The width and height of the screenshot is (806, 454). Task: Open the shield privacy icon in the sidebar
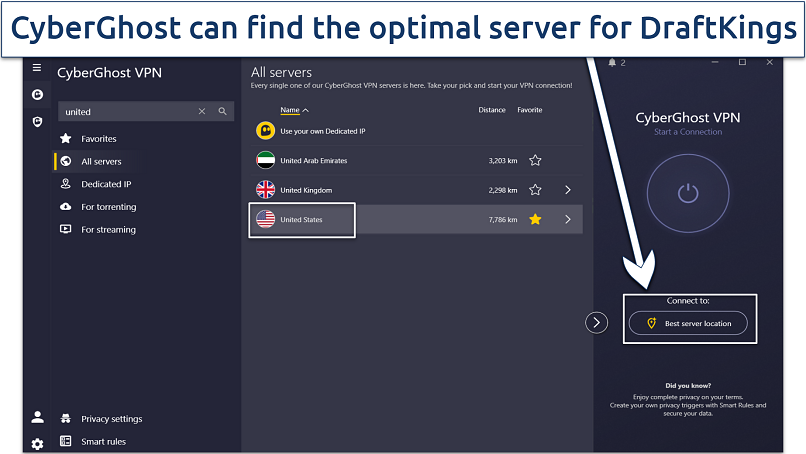pyautogui.click(x=37, y=121)
